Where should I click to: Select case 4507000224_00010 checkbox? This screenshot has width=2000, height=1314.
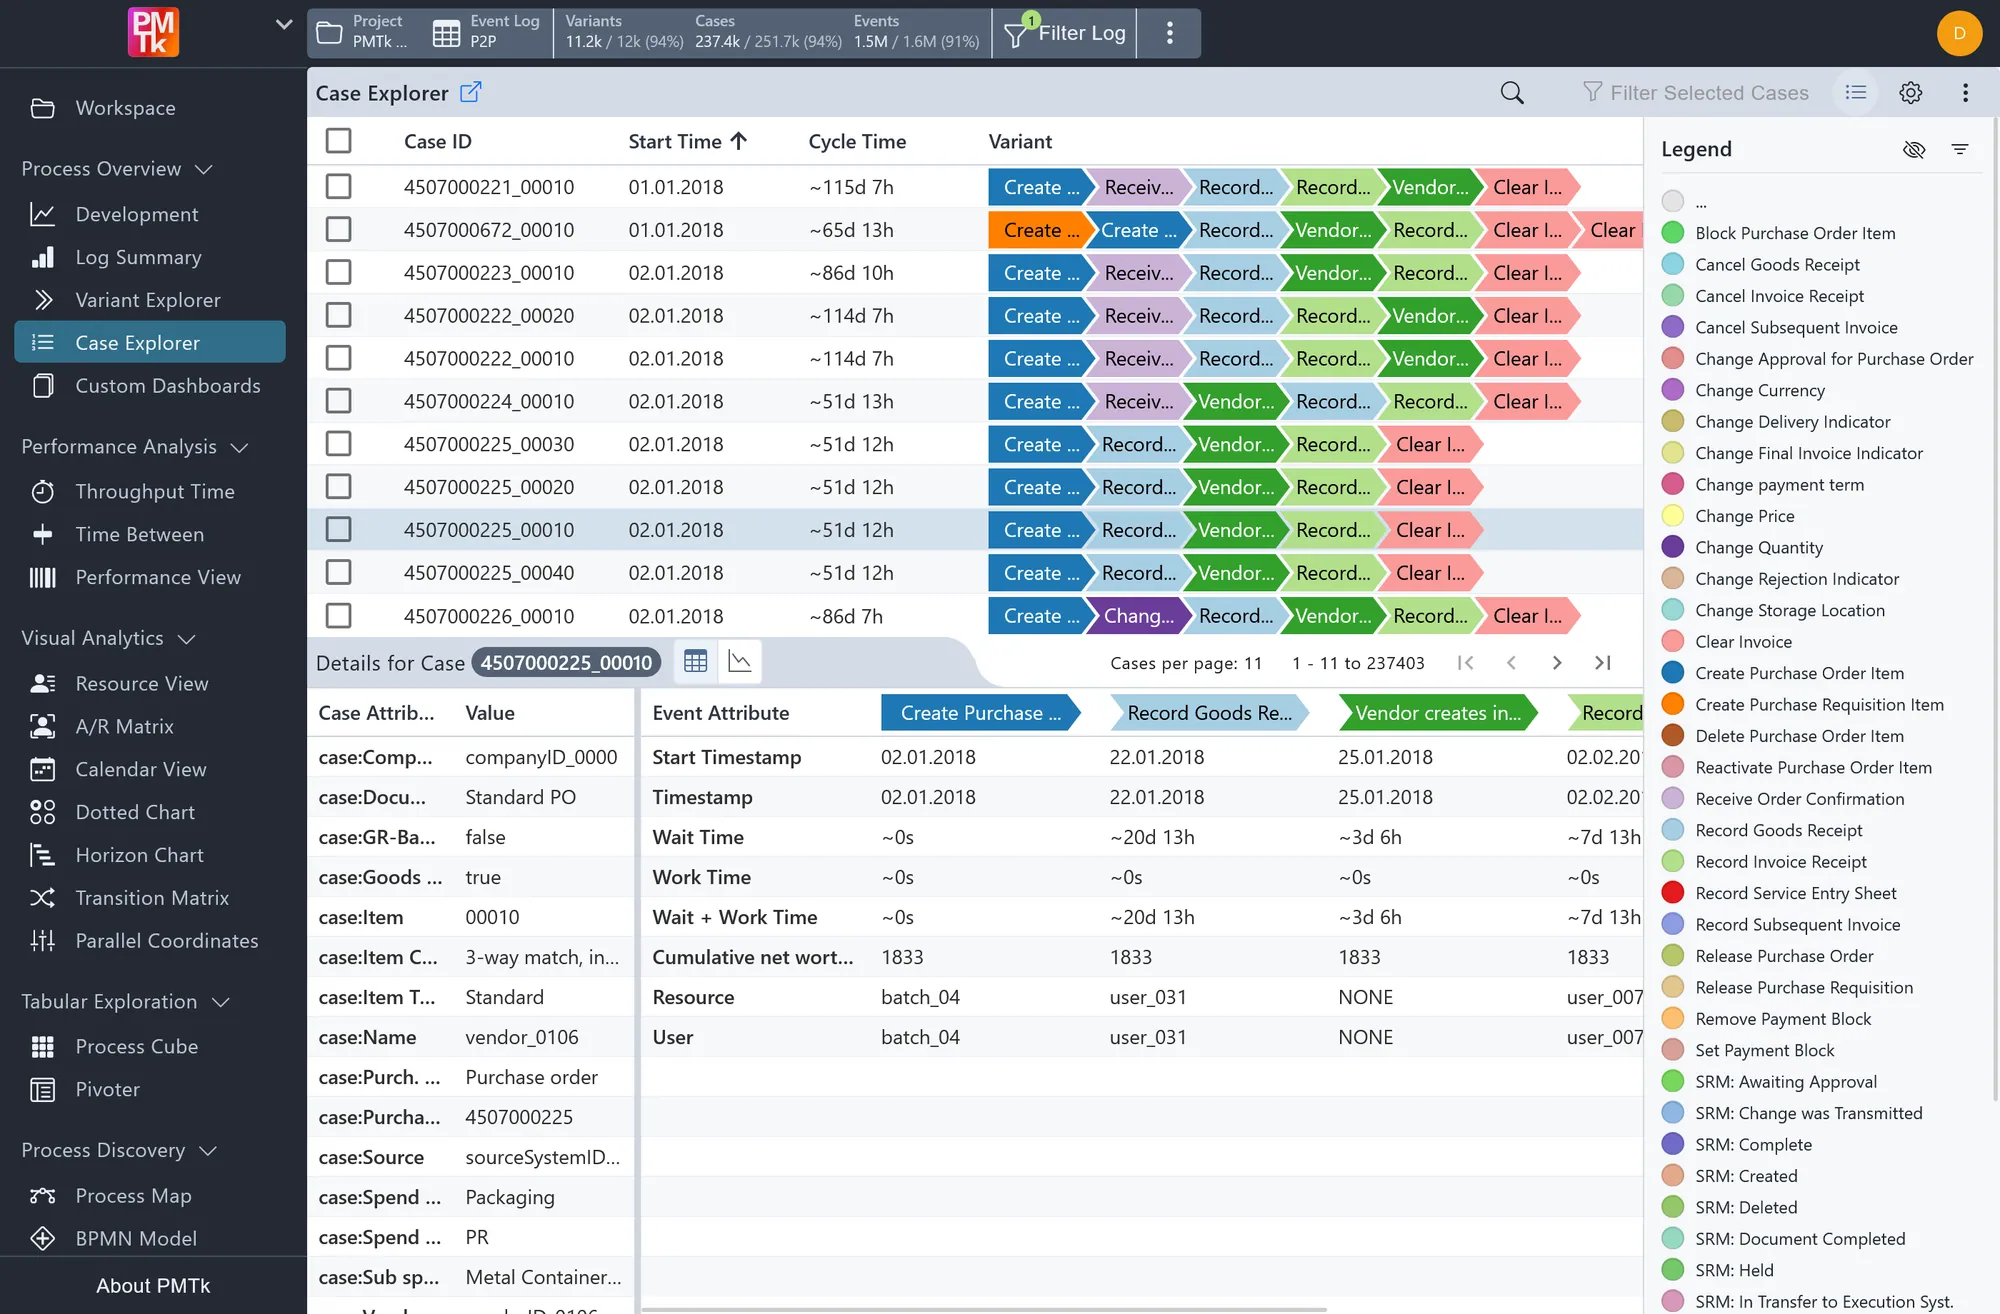pyautogui.click(x=338, y=401)
